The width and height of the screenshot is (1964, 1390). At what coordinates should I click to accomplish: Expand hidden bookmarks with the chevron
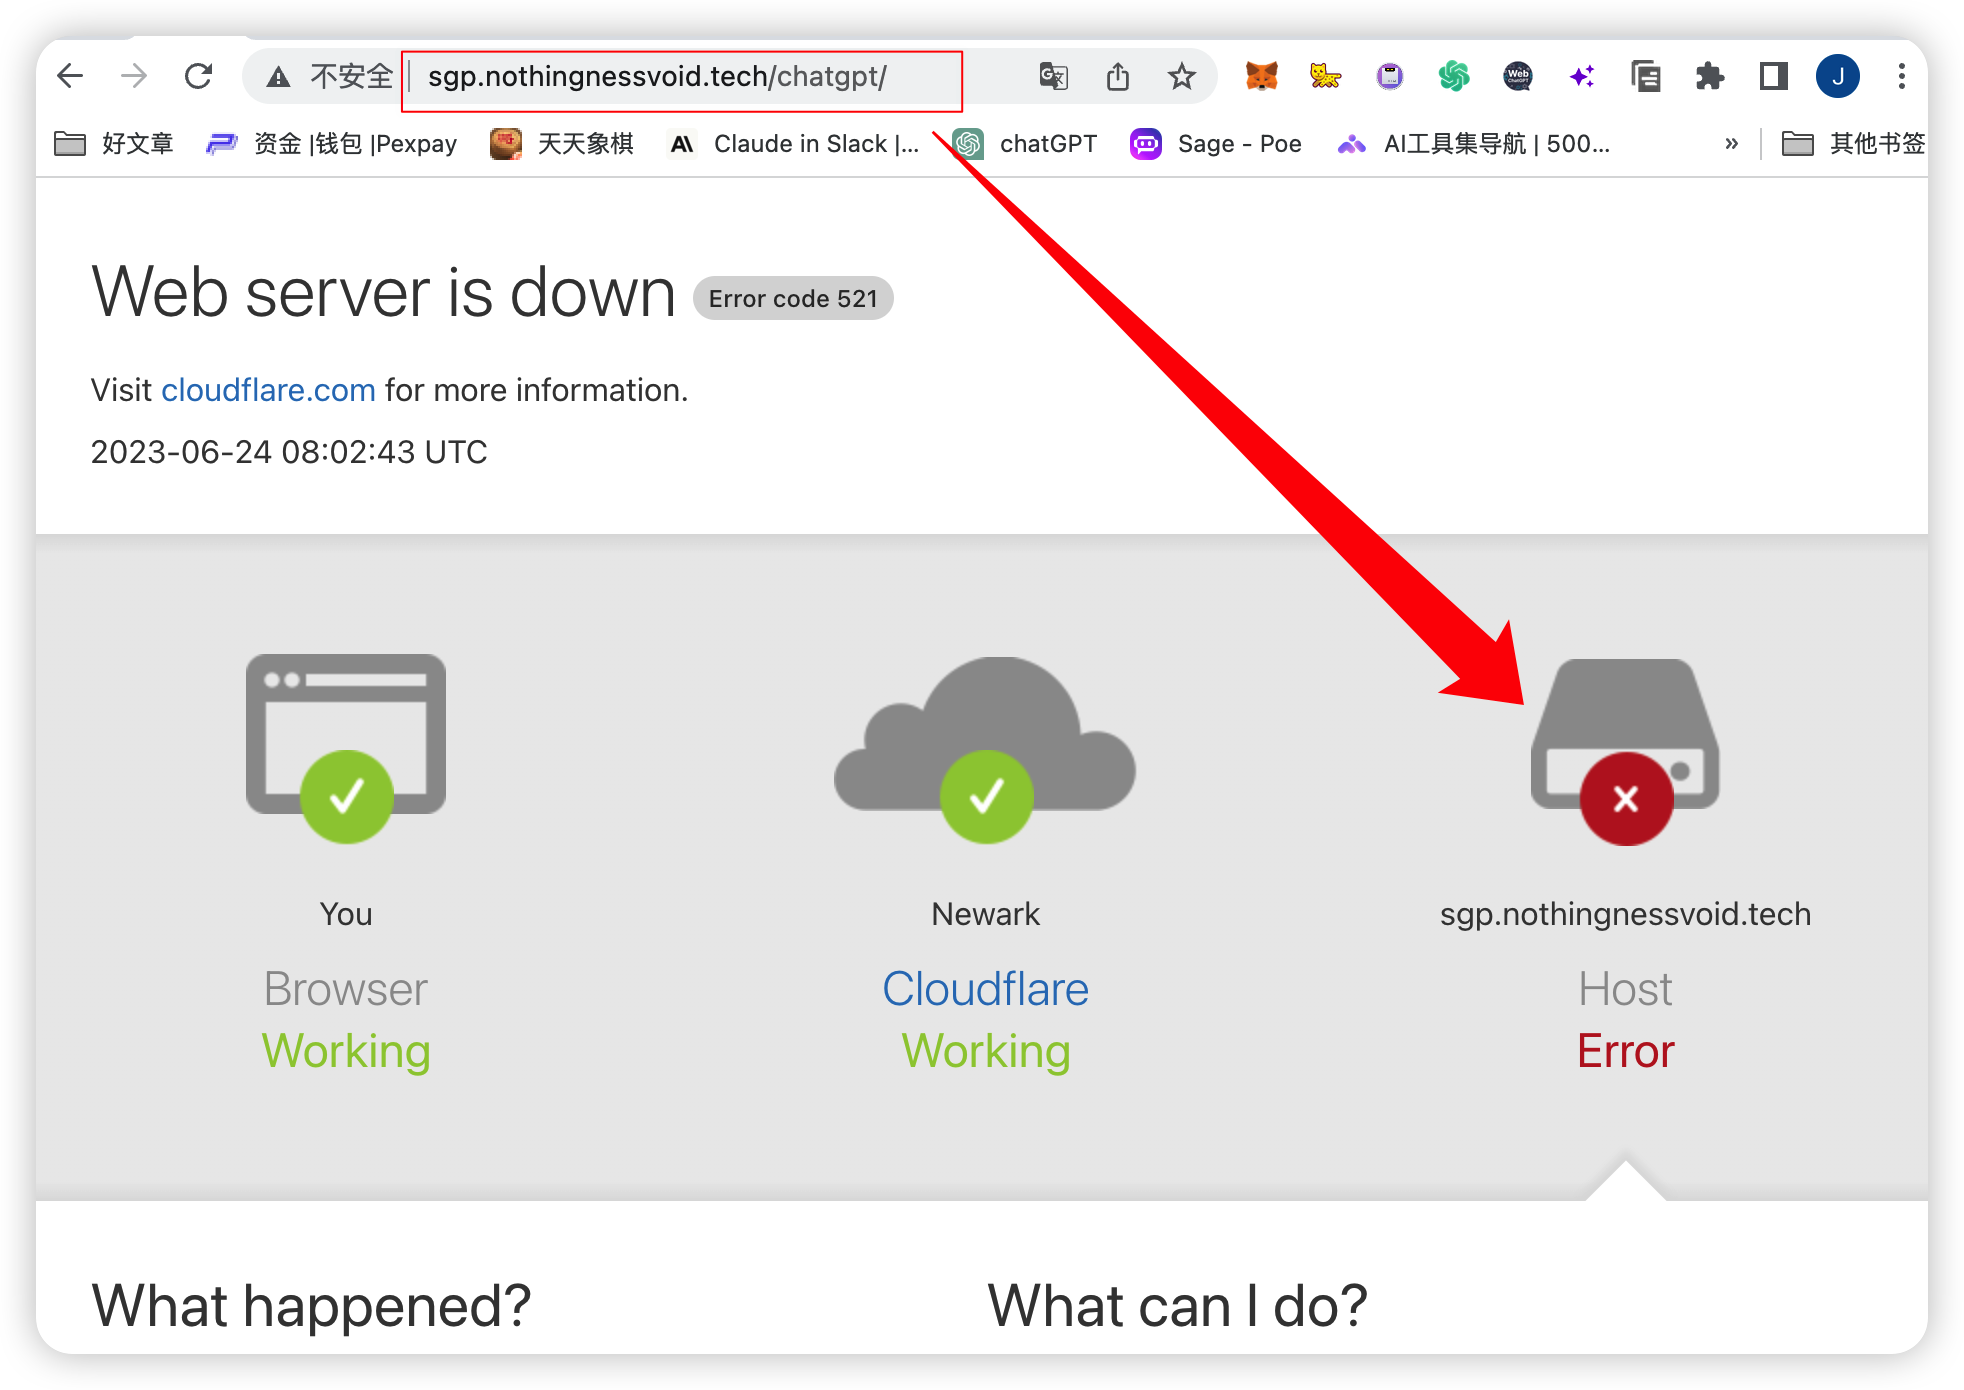1731,144
